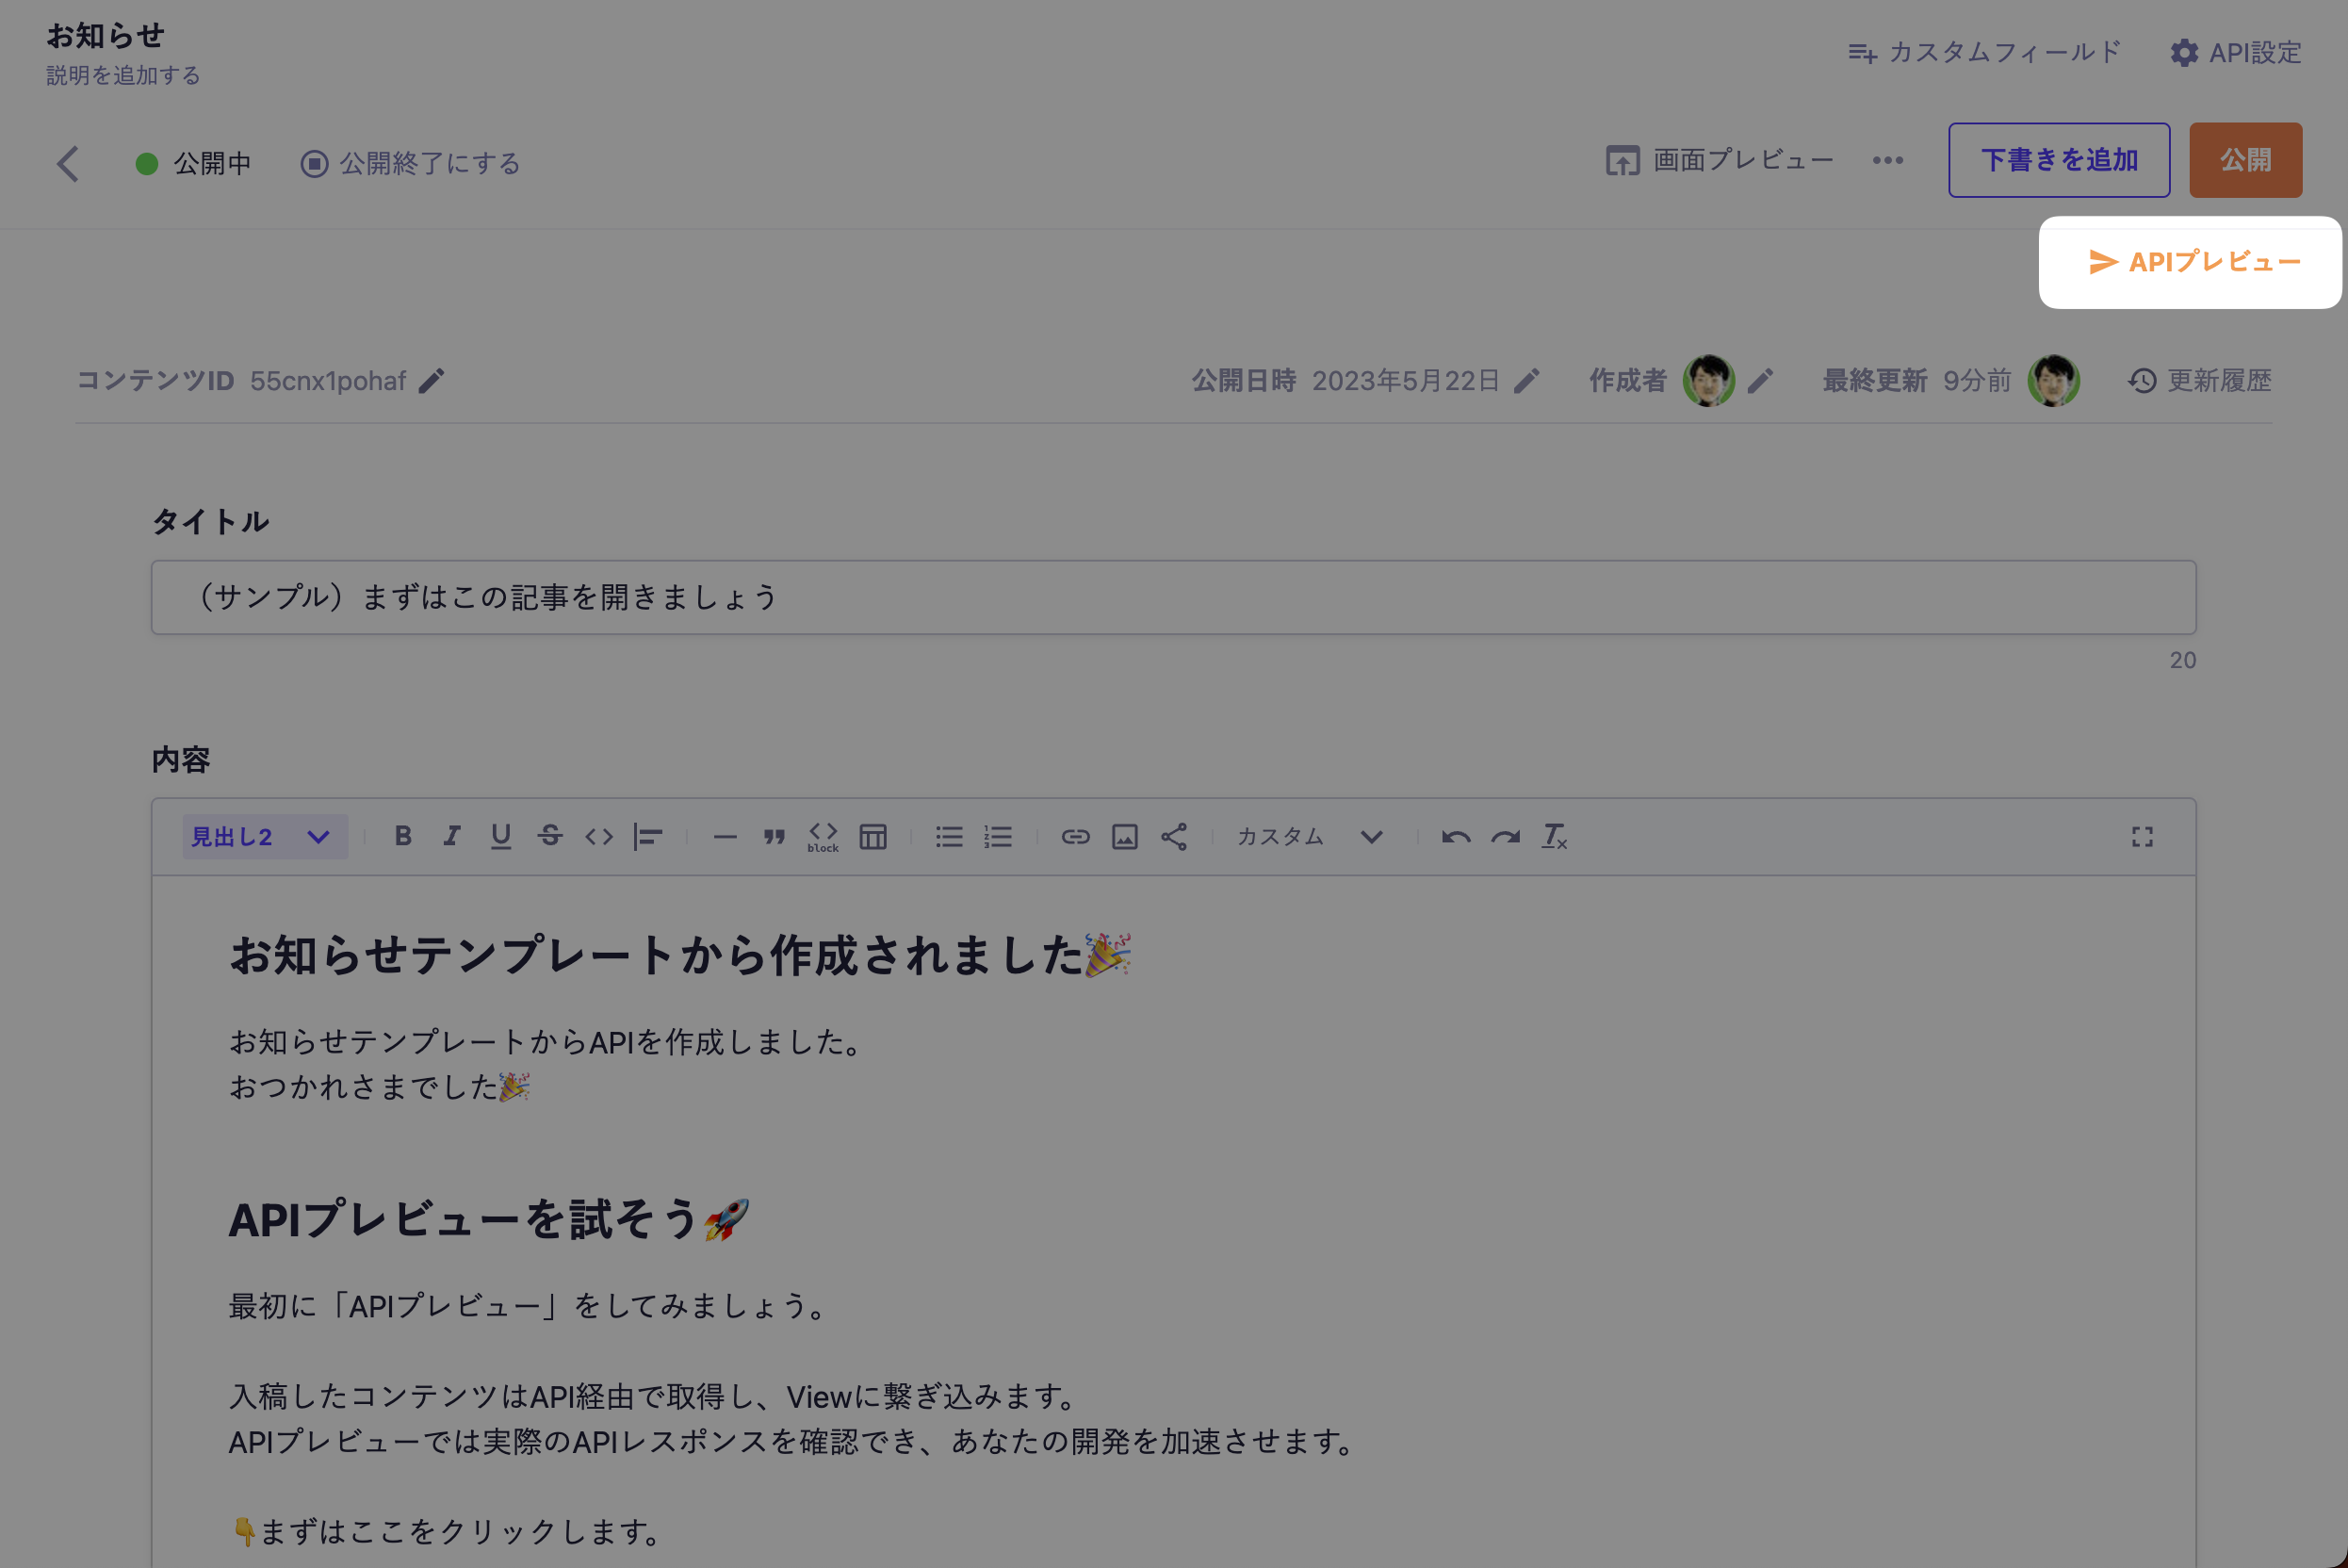Open the more options (...) menu

pyautogui.click(x=1887, y=160)
